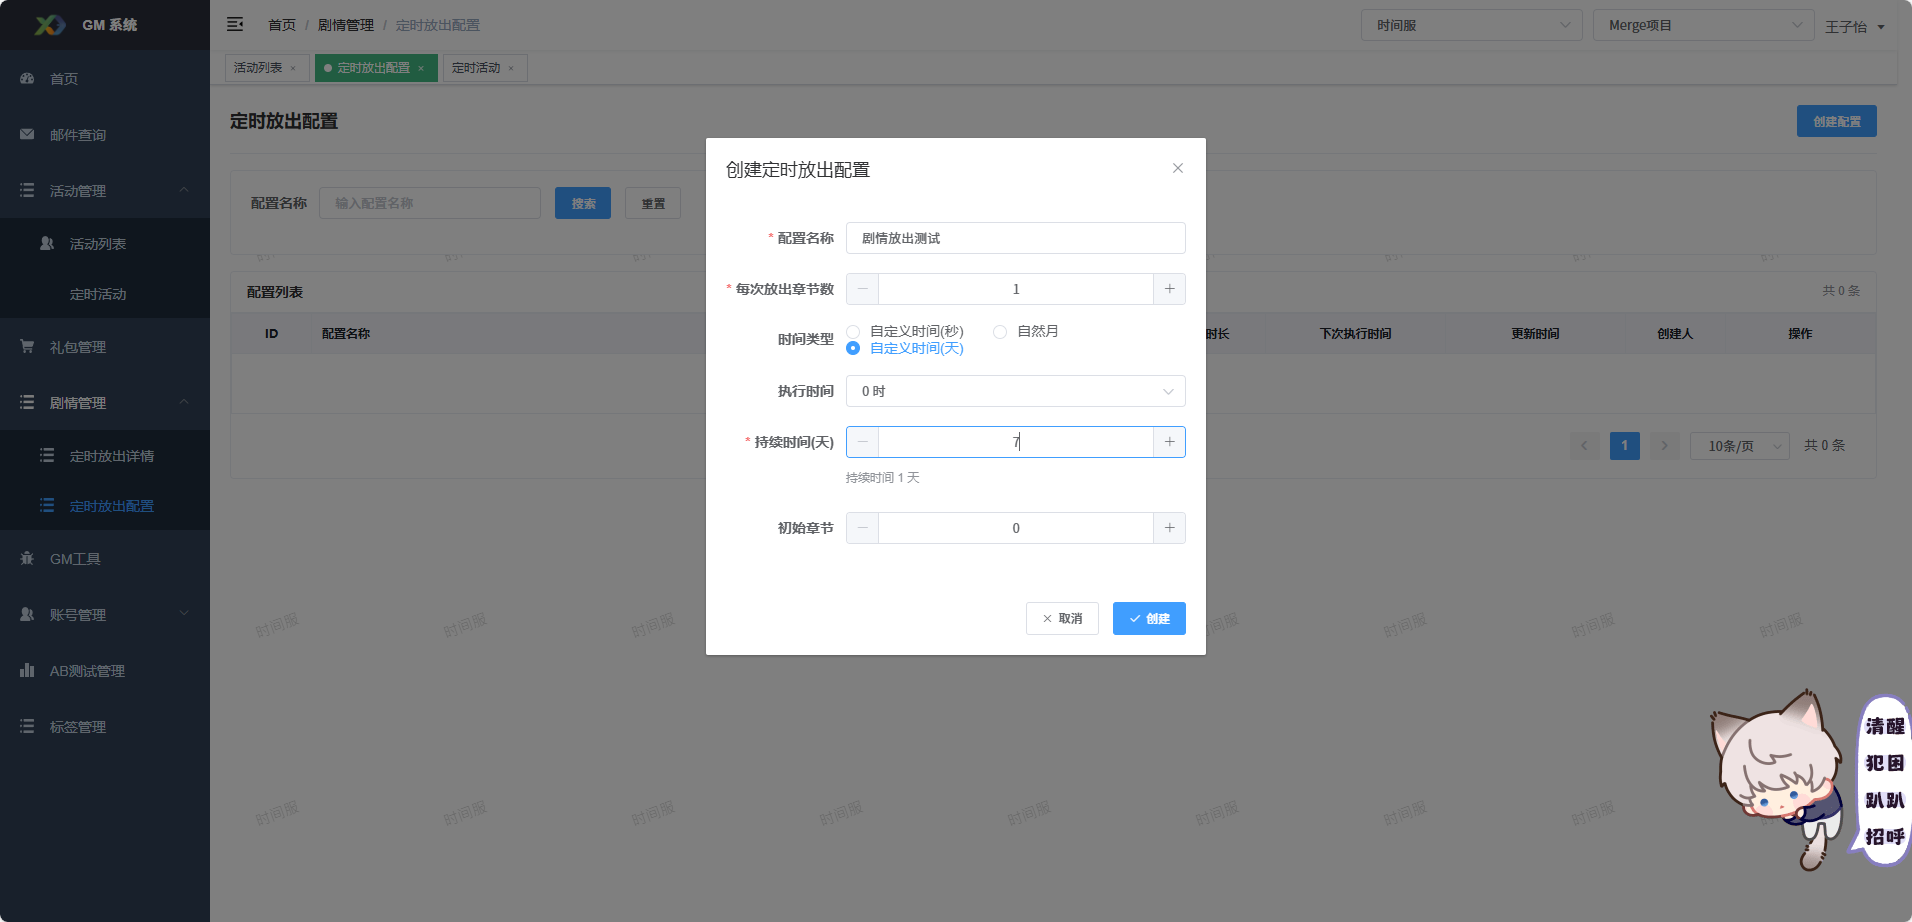Click the 首页 home icon in sidebar
The height and width of the screenshot is (922, 1912).
point(27,78)
